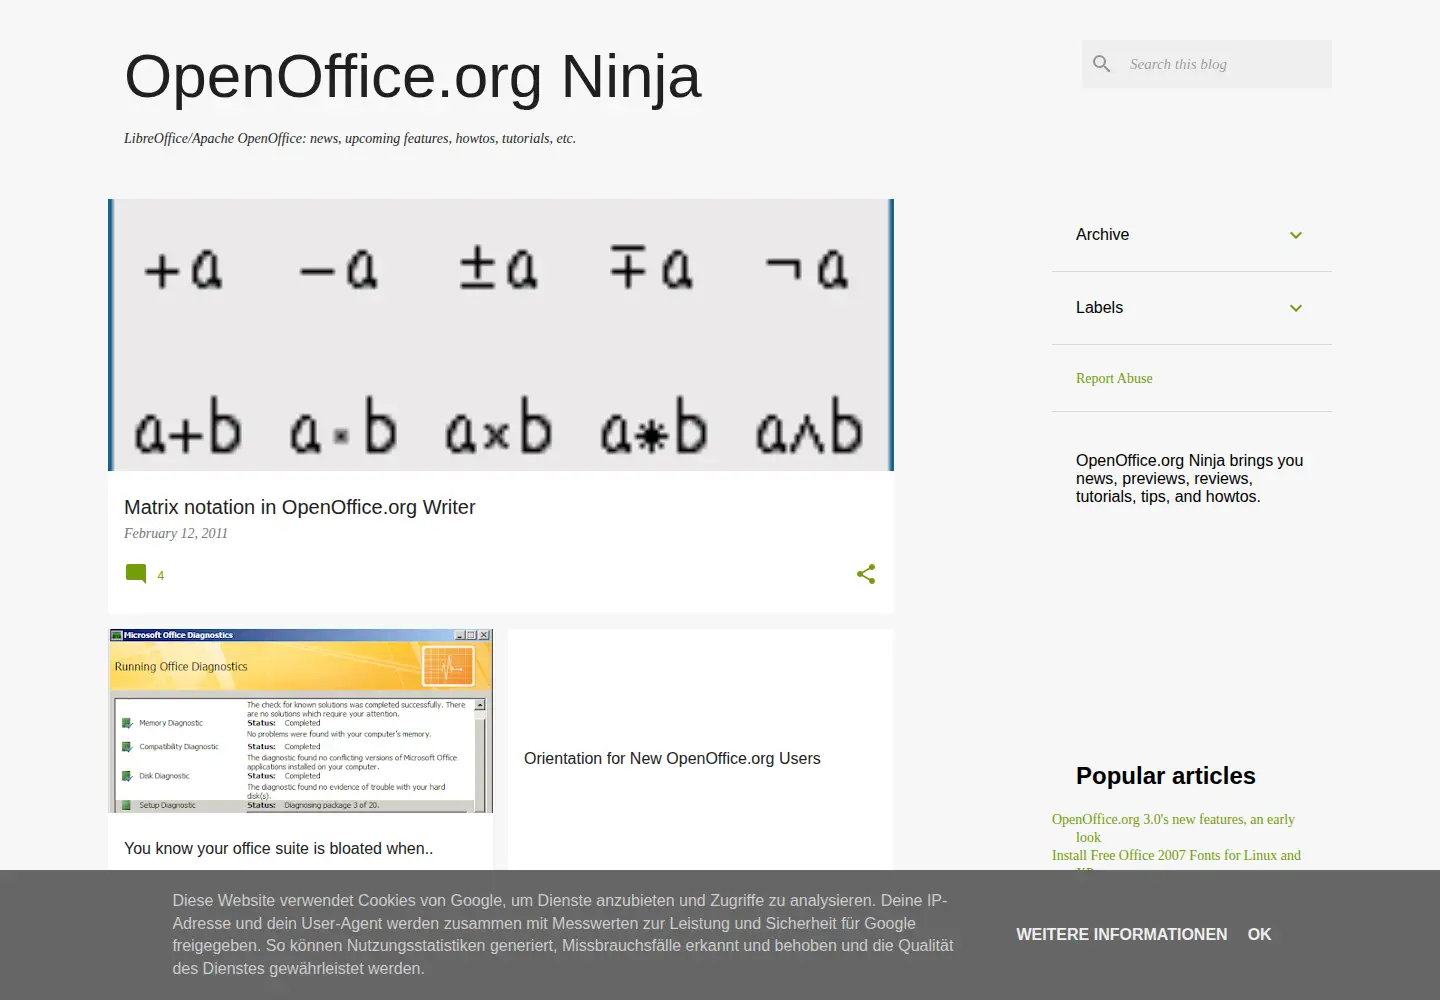
Task: Expand the Labels section chevron
Action: (x=1296, y=308)
